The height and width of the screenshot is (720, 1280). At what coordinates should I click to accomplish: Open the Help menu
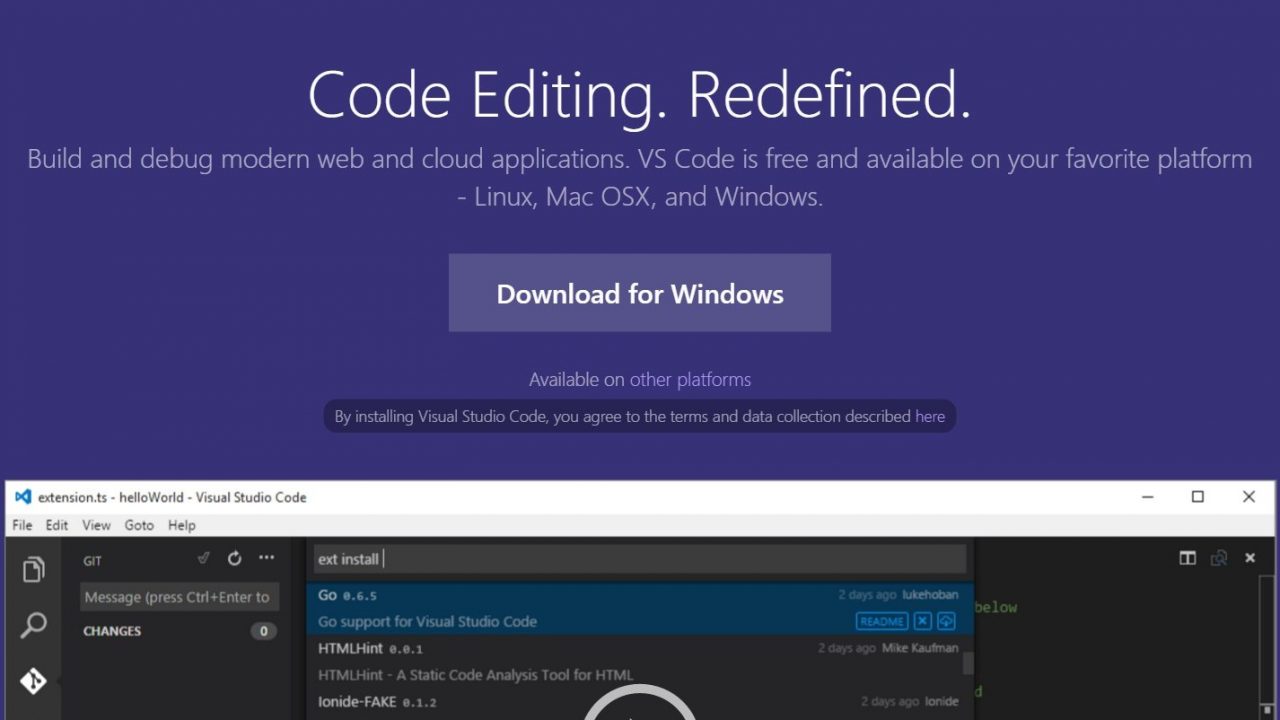click(182, 525)
